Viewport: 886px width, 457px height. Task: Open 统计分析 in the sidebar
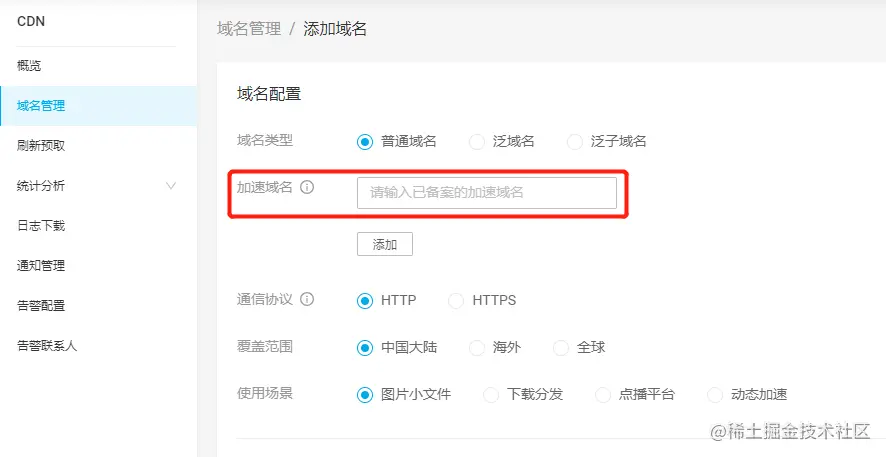coord(98,186)
